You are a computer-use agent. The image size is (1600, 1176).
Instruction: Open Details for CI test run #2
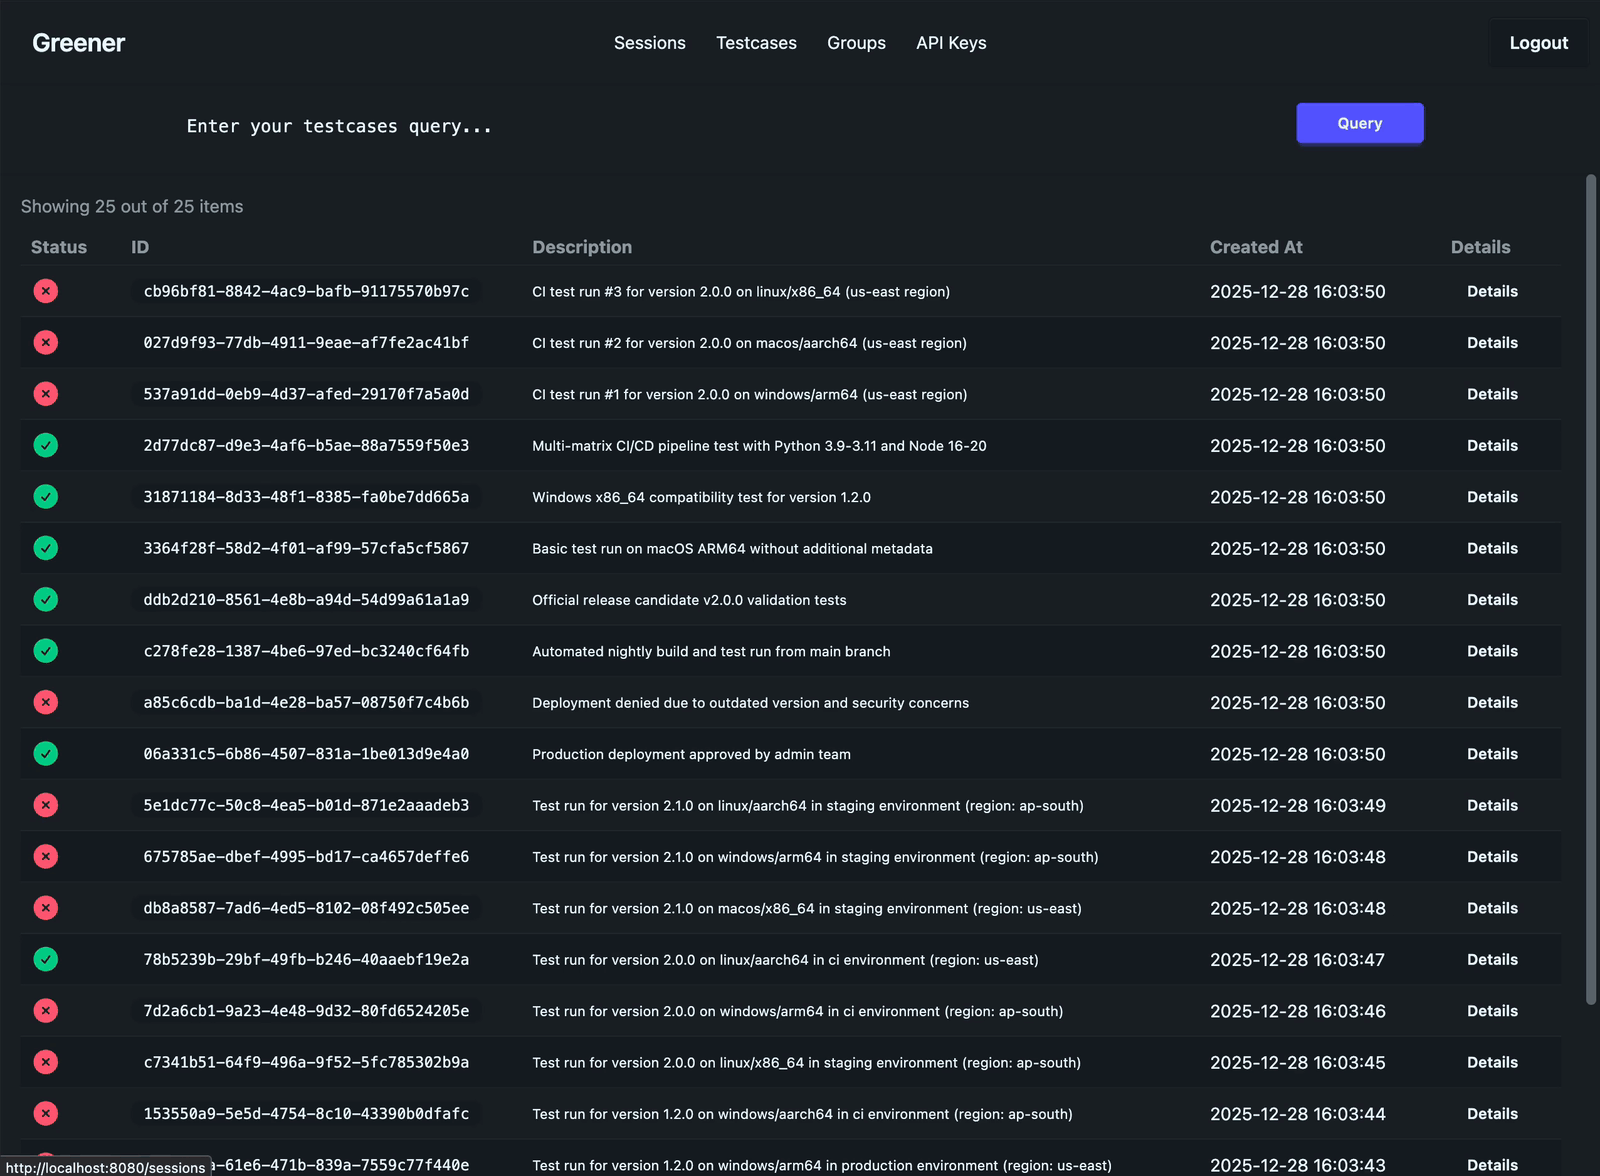(1492, 343)
